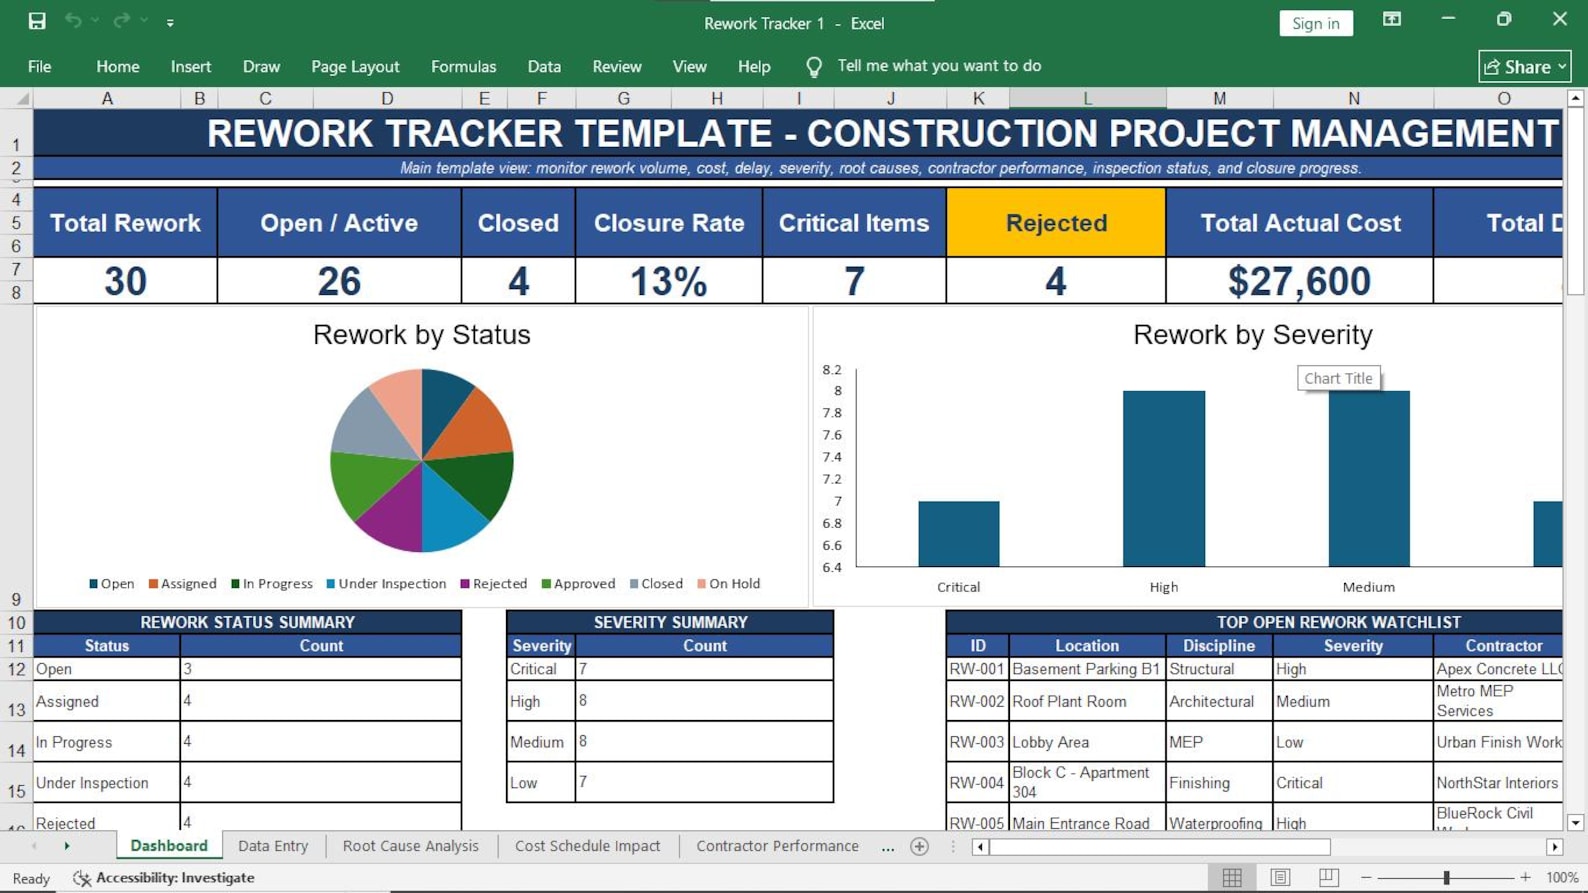Select the Dashboard sheet tab
Viewport: 1588px width, 893px height.
(x=169, y=846)
